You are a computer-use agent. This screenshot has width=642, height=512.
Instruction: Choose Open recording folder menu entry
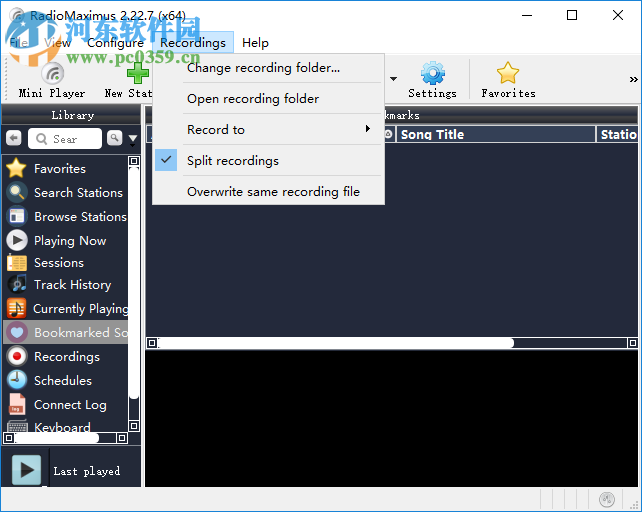click(x=269, y=99)
